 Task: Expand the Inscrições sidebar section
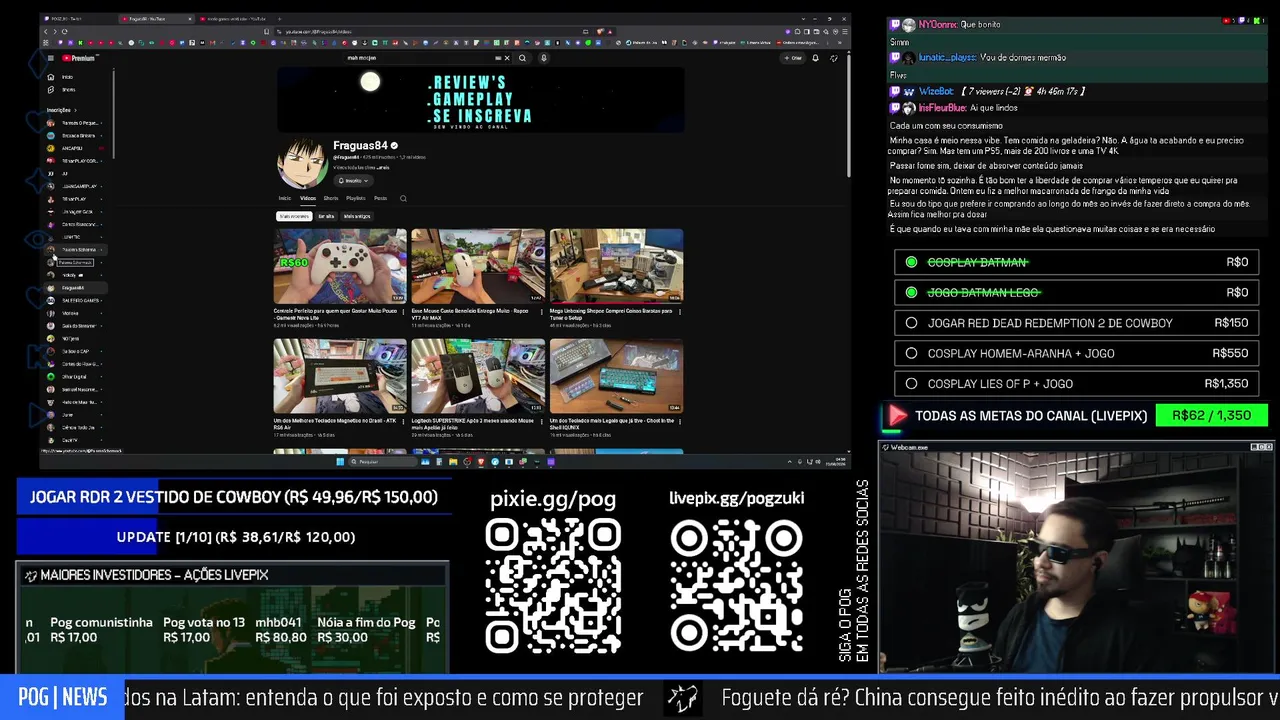62,110
